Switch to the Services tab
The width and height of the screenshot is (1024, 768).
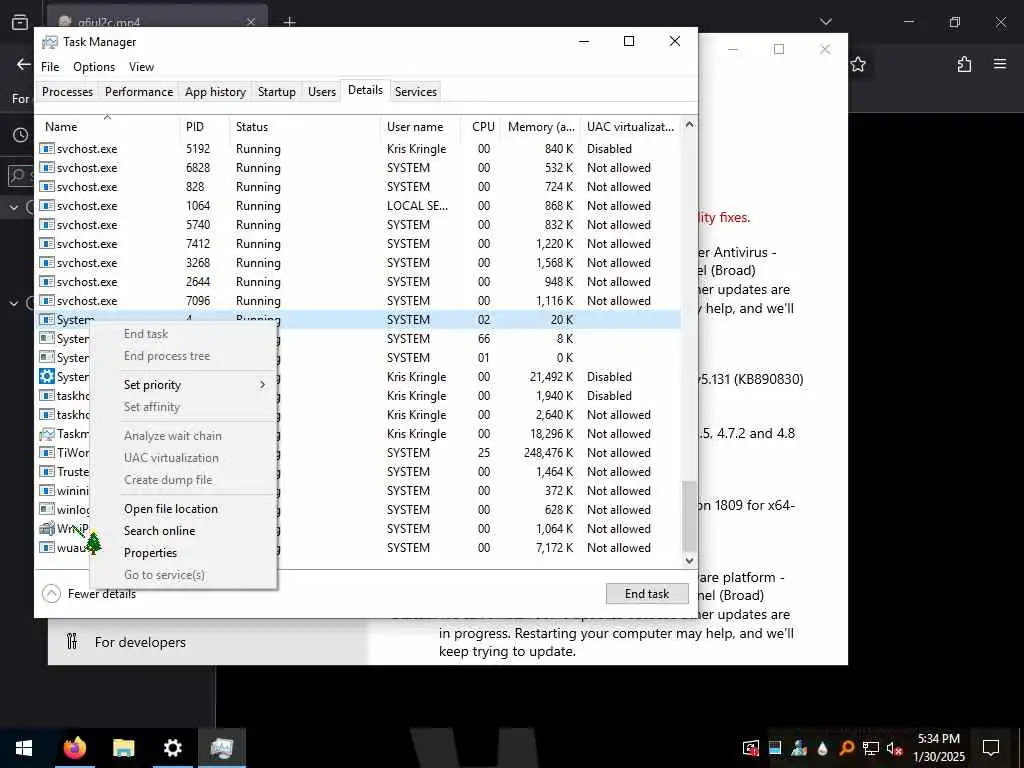point(415,92)
